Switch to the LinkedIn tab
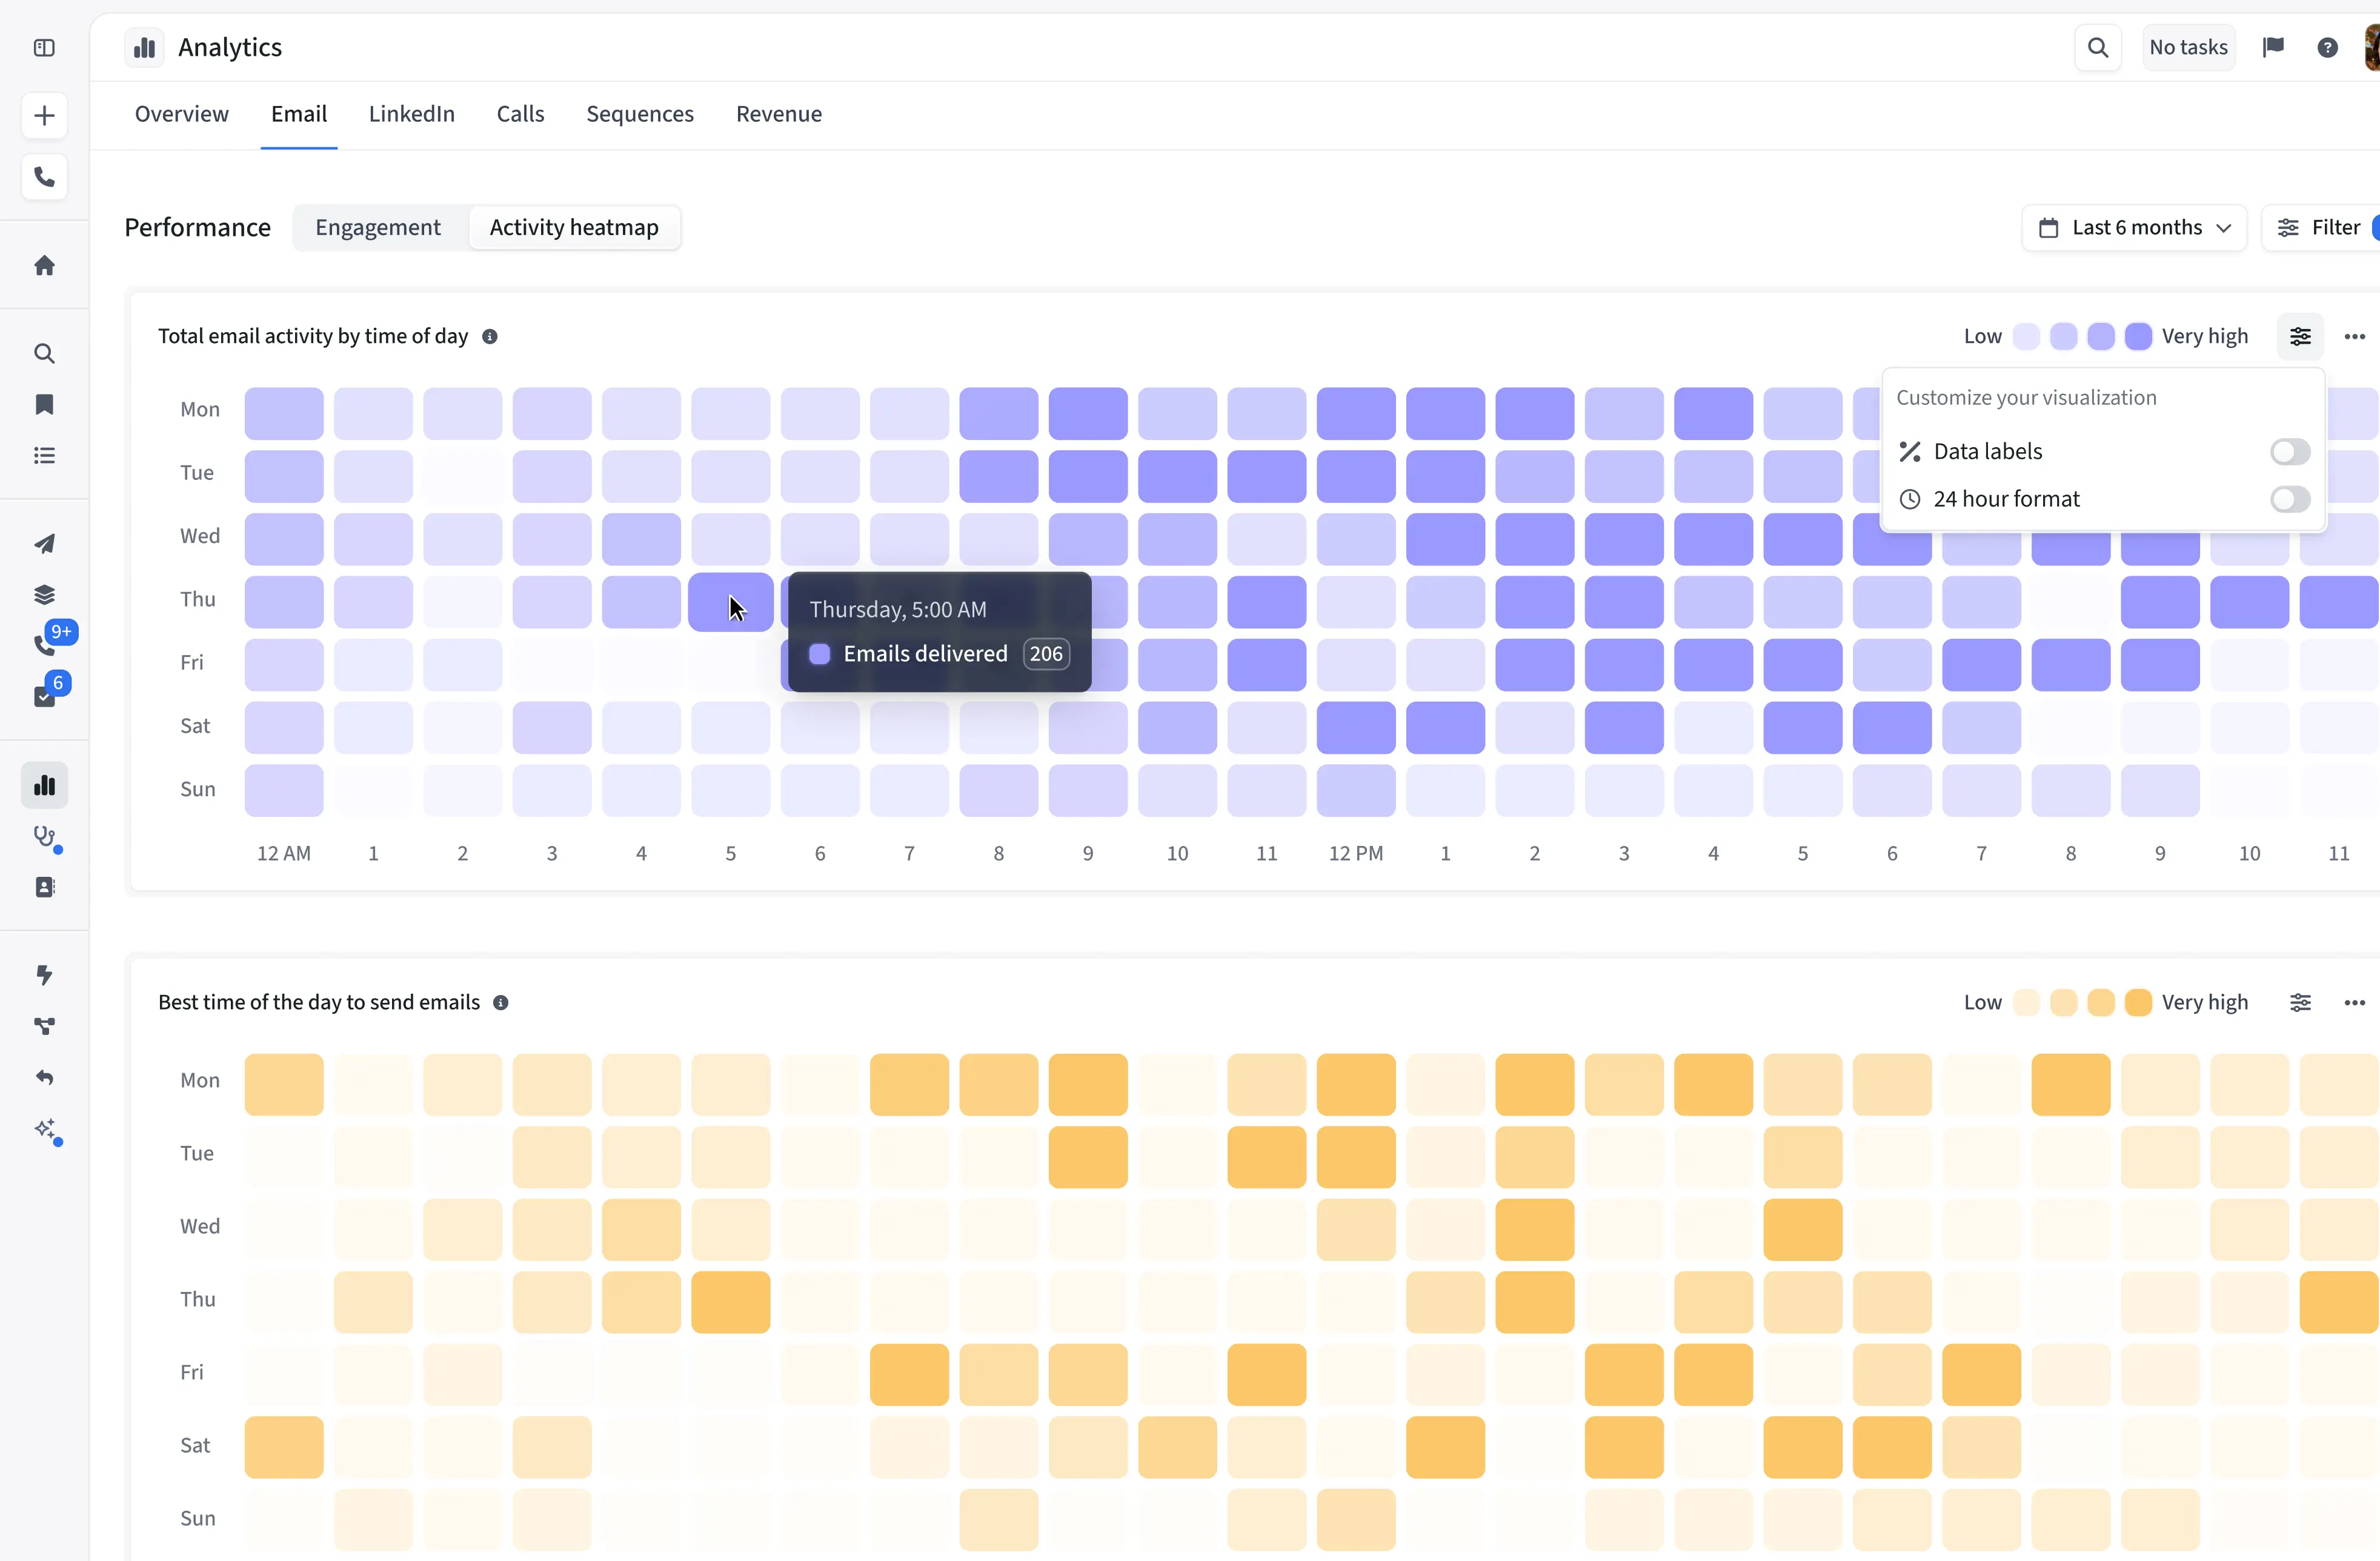 (x=411, y=114)
